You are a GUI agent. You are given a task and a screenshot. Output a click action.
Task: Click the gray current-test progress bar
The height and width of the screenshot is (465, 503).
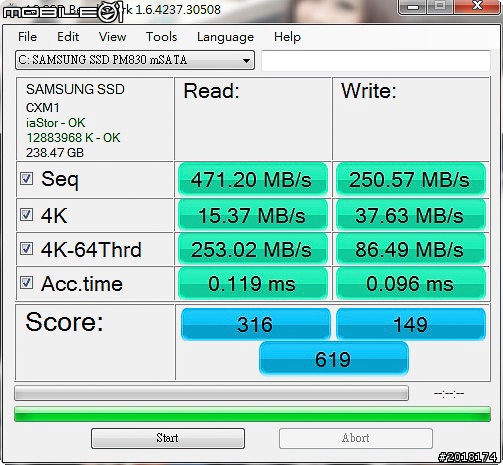[x=211, y=393]
